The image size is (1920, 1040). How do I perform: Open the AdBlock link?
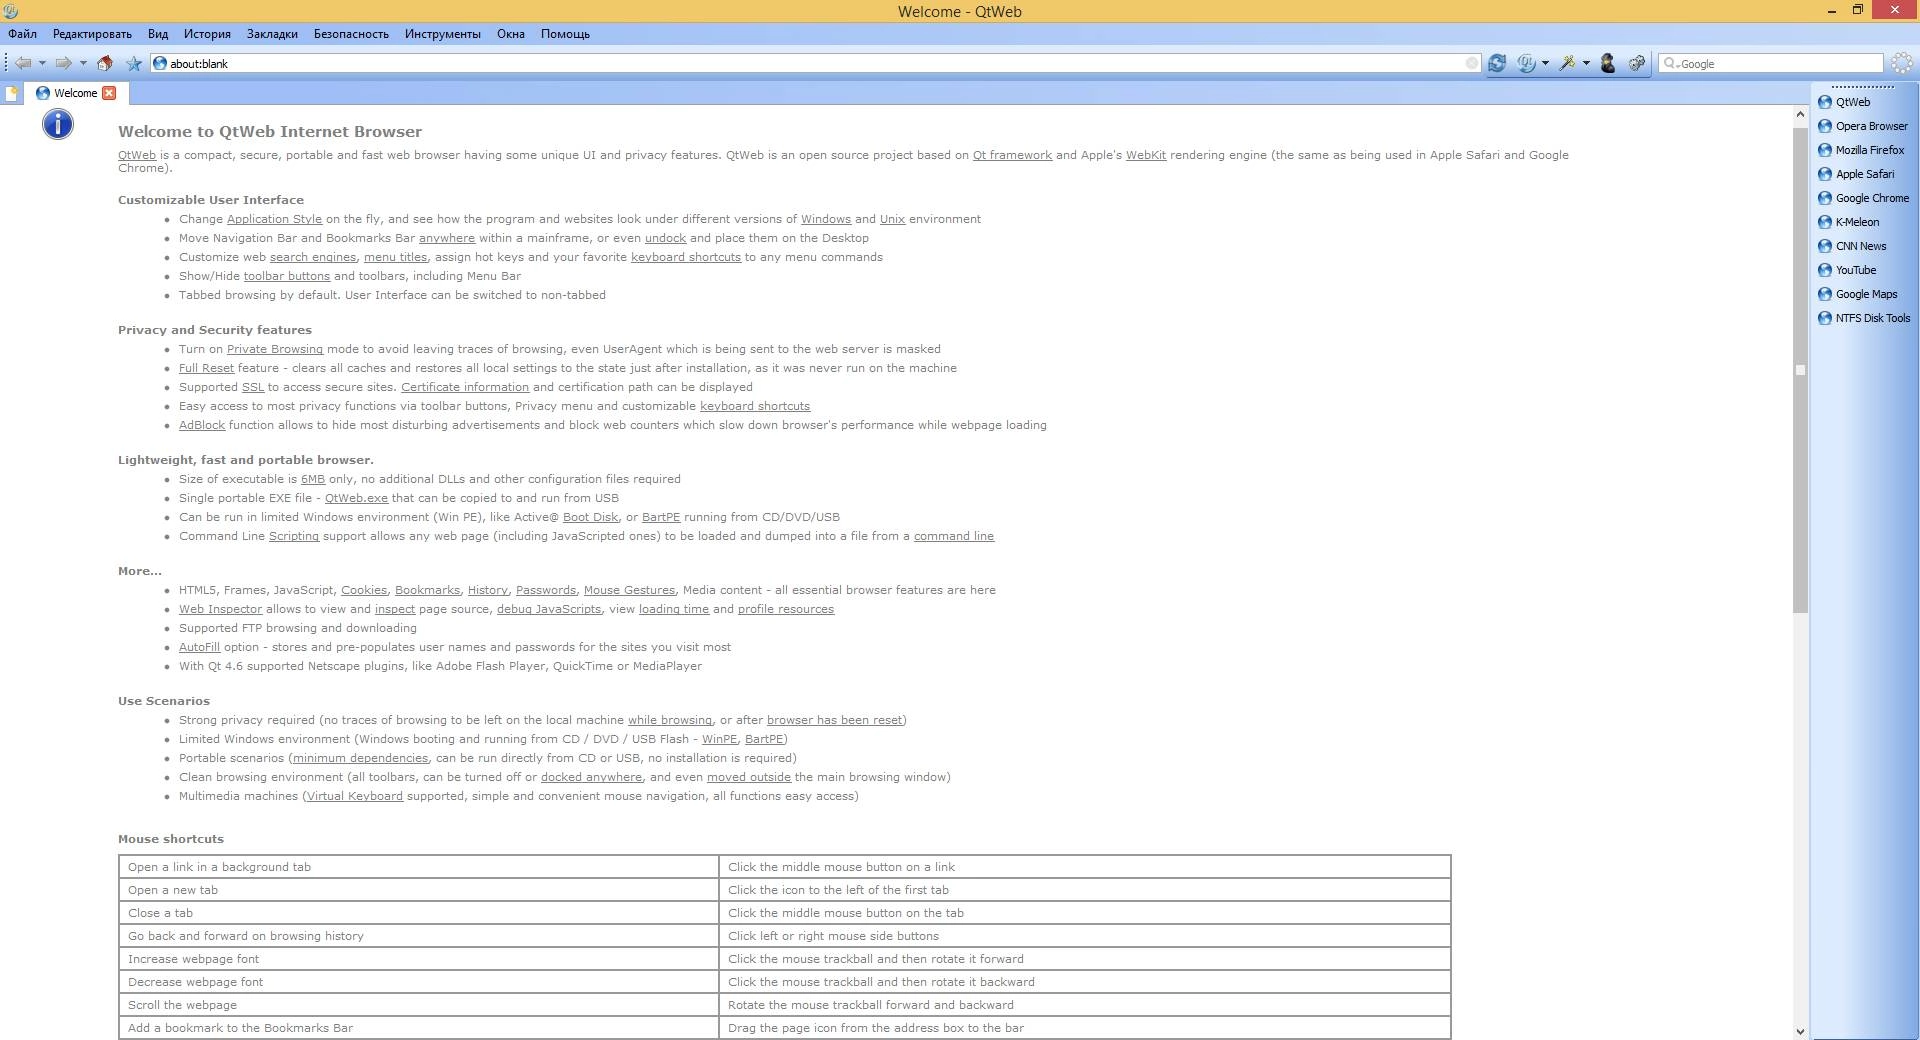click(202, 425)
